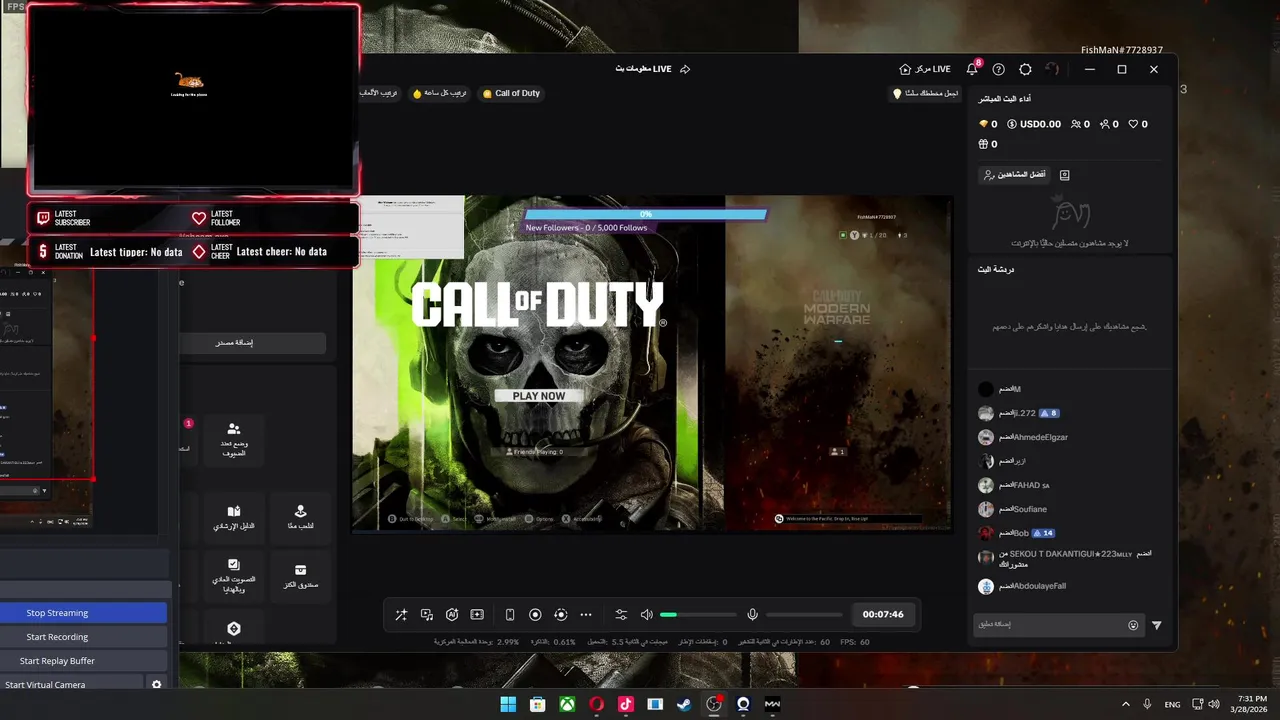Open the settings gear in TikTok Live Studio
The image size is (1280, 720).
pos(1025,69)
